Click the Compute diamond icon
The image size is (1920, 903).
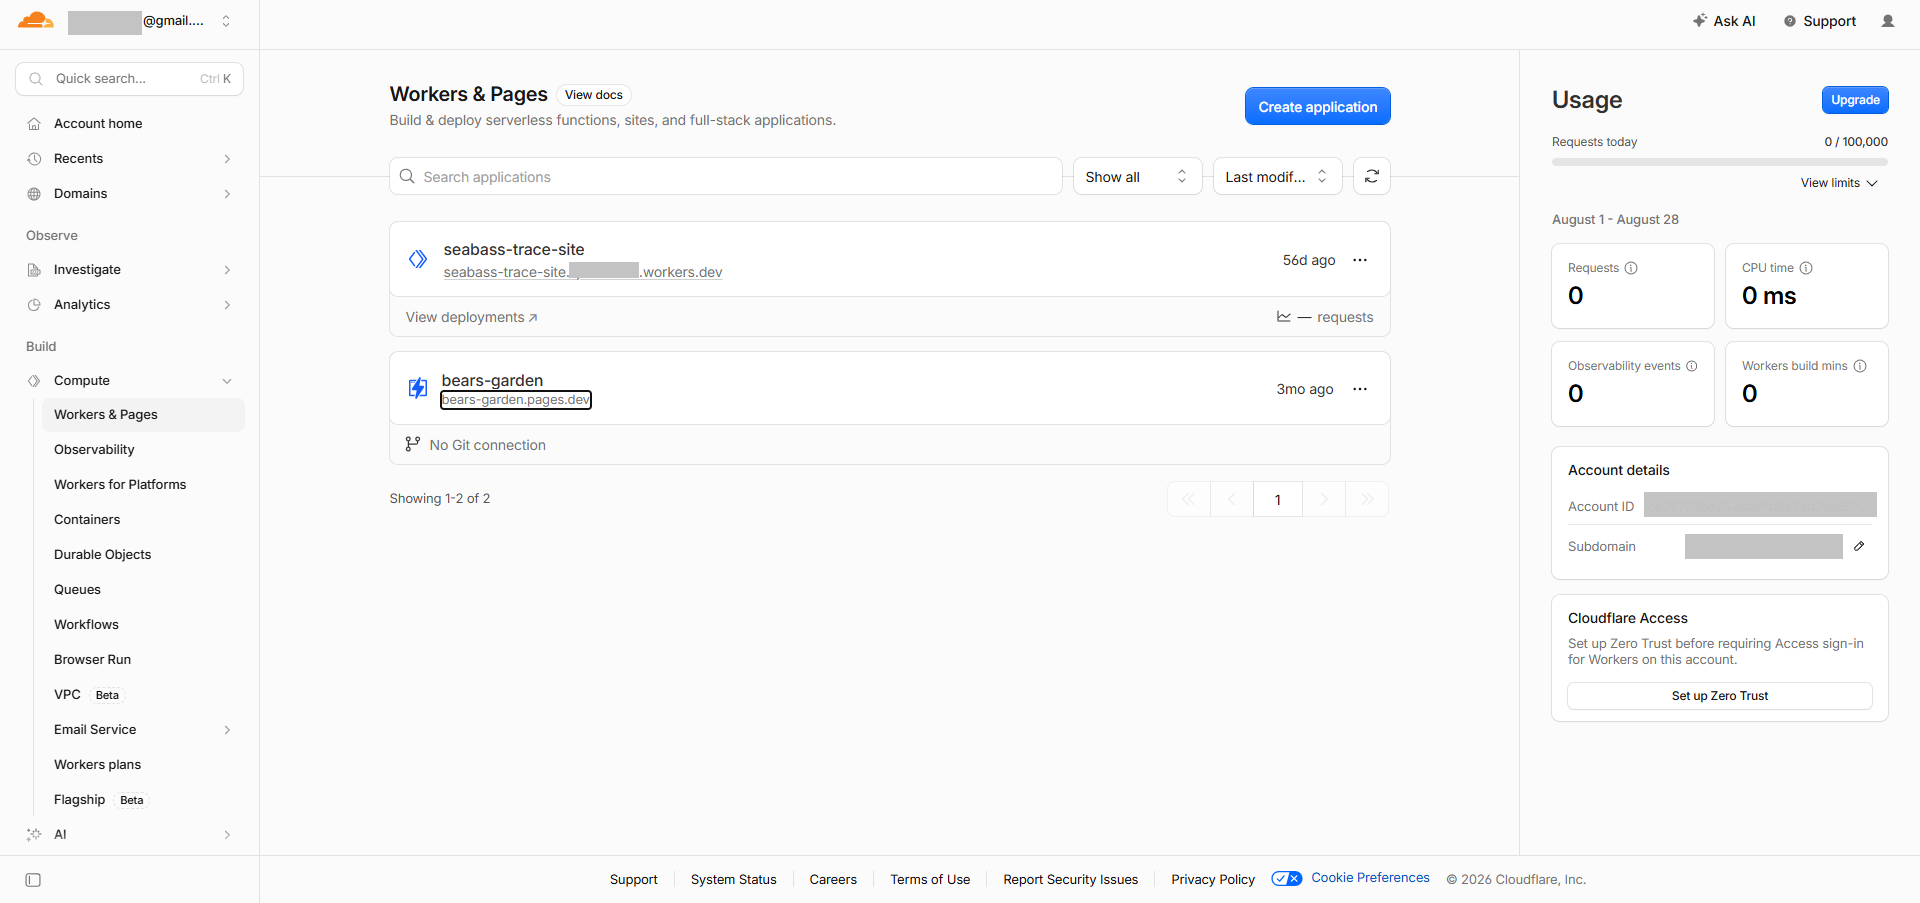pos(34,381)
